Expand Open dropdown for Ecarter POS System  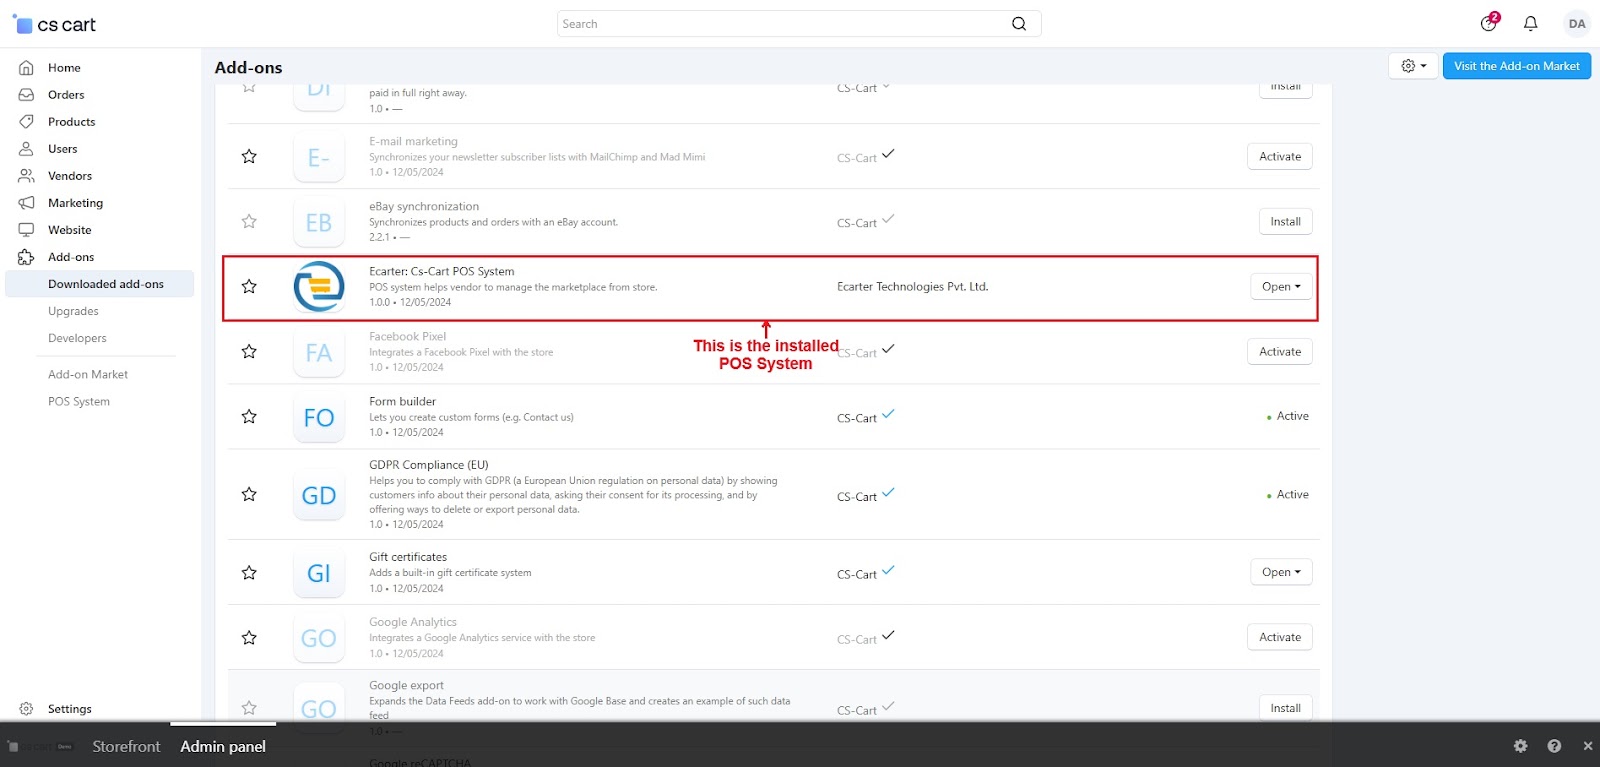pyautogui.click(x=1280, y=287)
